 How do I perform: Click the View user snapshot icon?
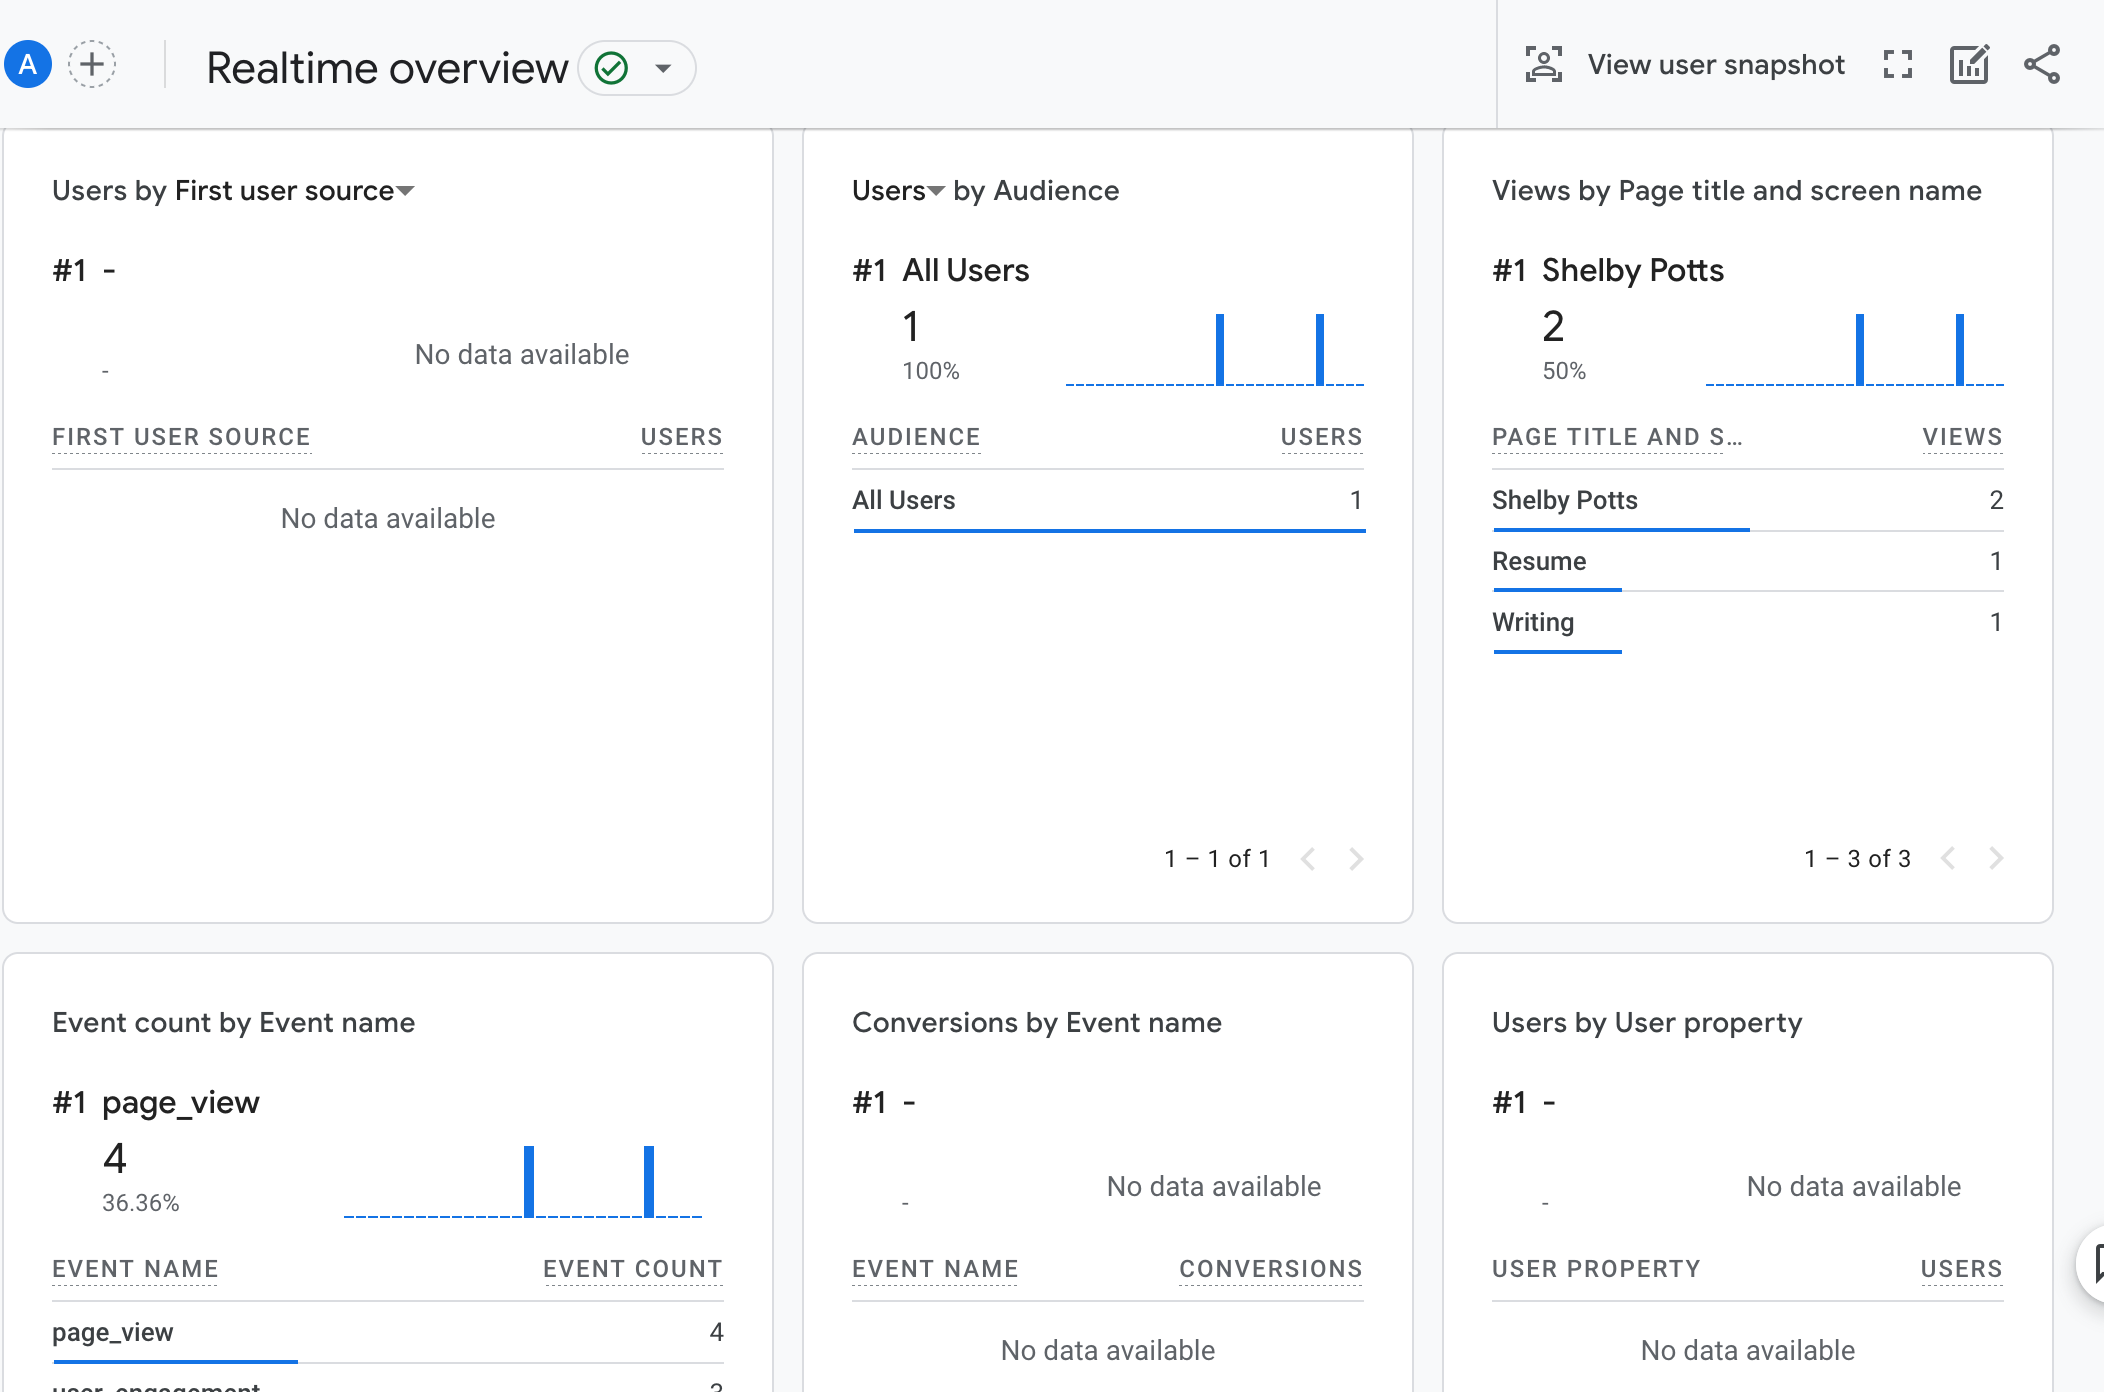click(1543, 65)
